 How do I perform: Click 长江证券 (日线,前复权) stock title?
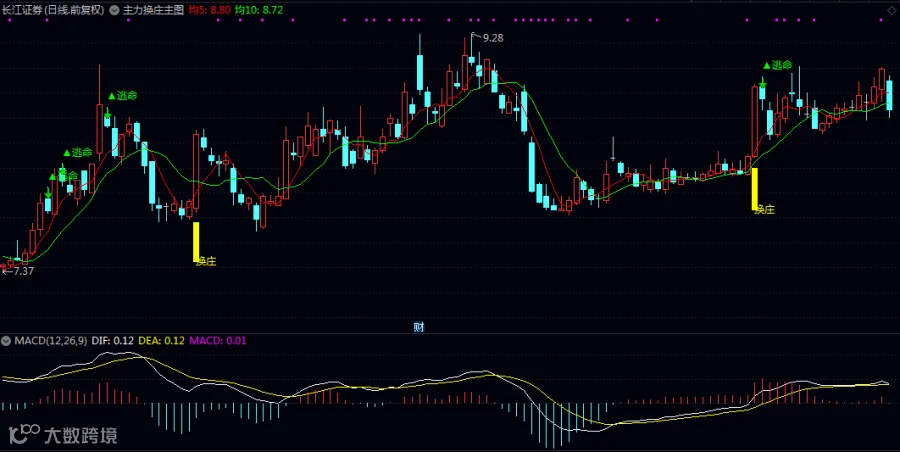(x=53, y=10)
